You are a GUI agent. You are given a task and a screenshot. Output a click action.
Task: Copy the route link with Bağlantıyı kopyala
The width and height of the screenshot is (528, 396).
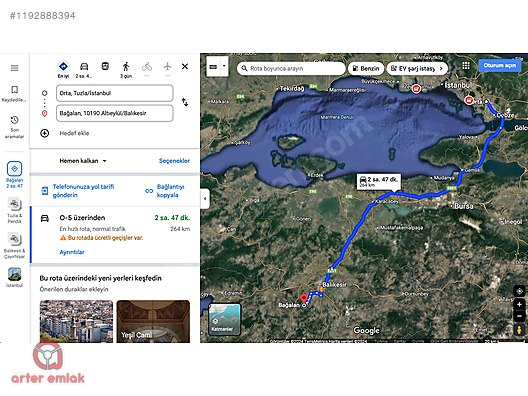pyautogui.click(x=165, y=191)
